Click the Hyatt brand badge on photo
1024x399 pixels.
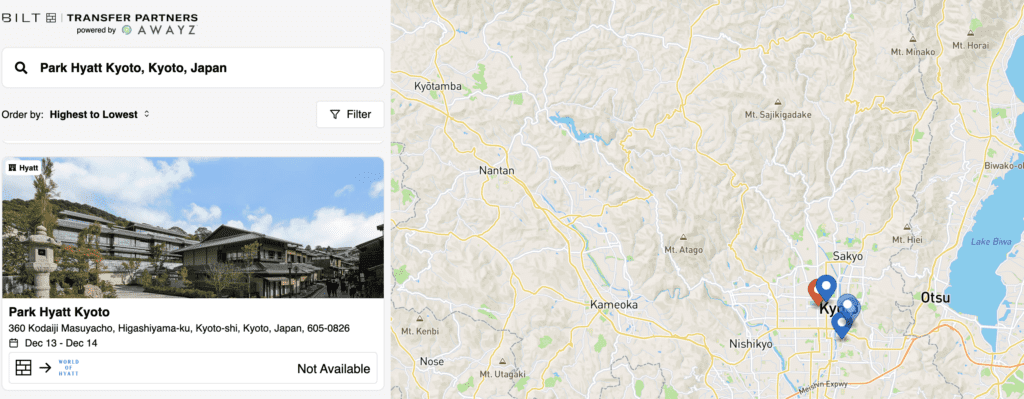(x=24, y=168)
